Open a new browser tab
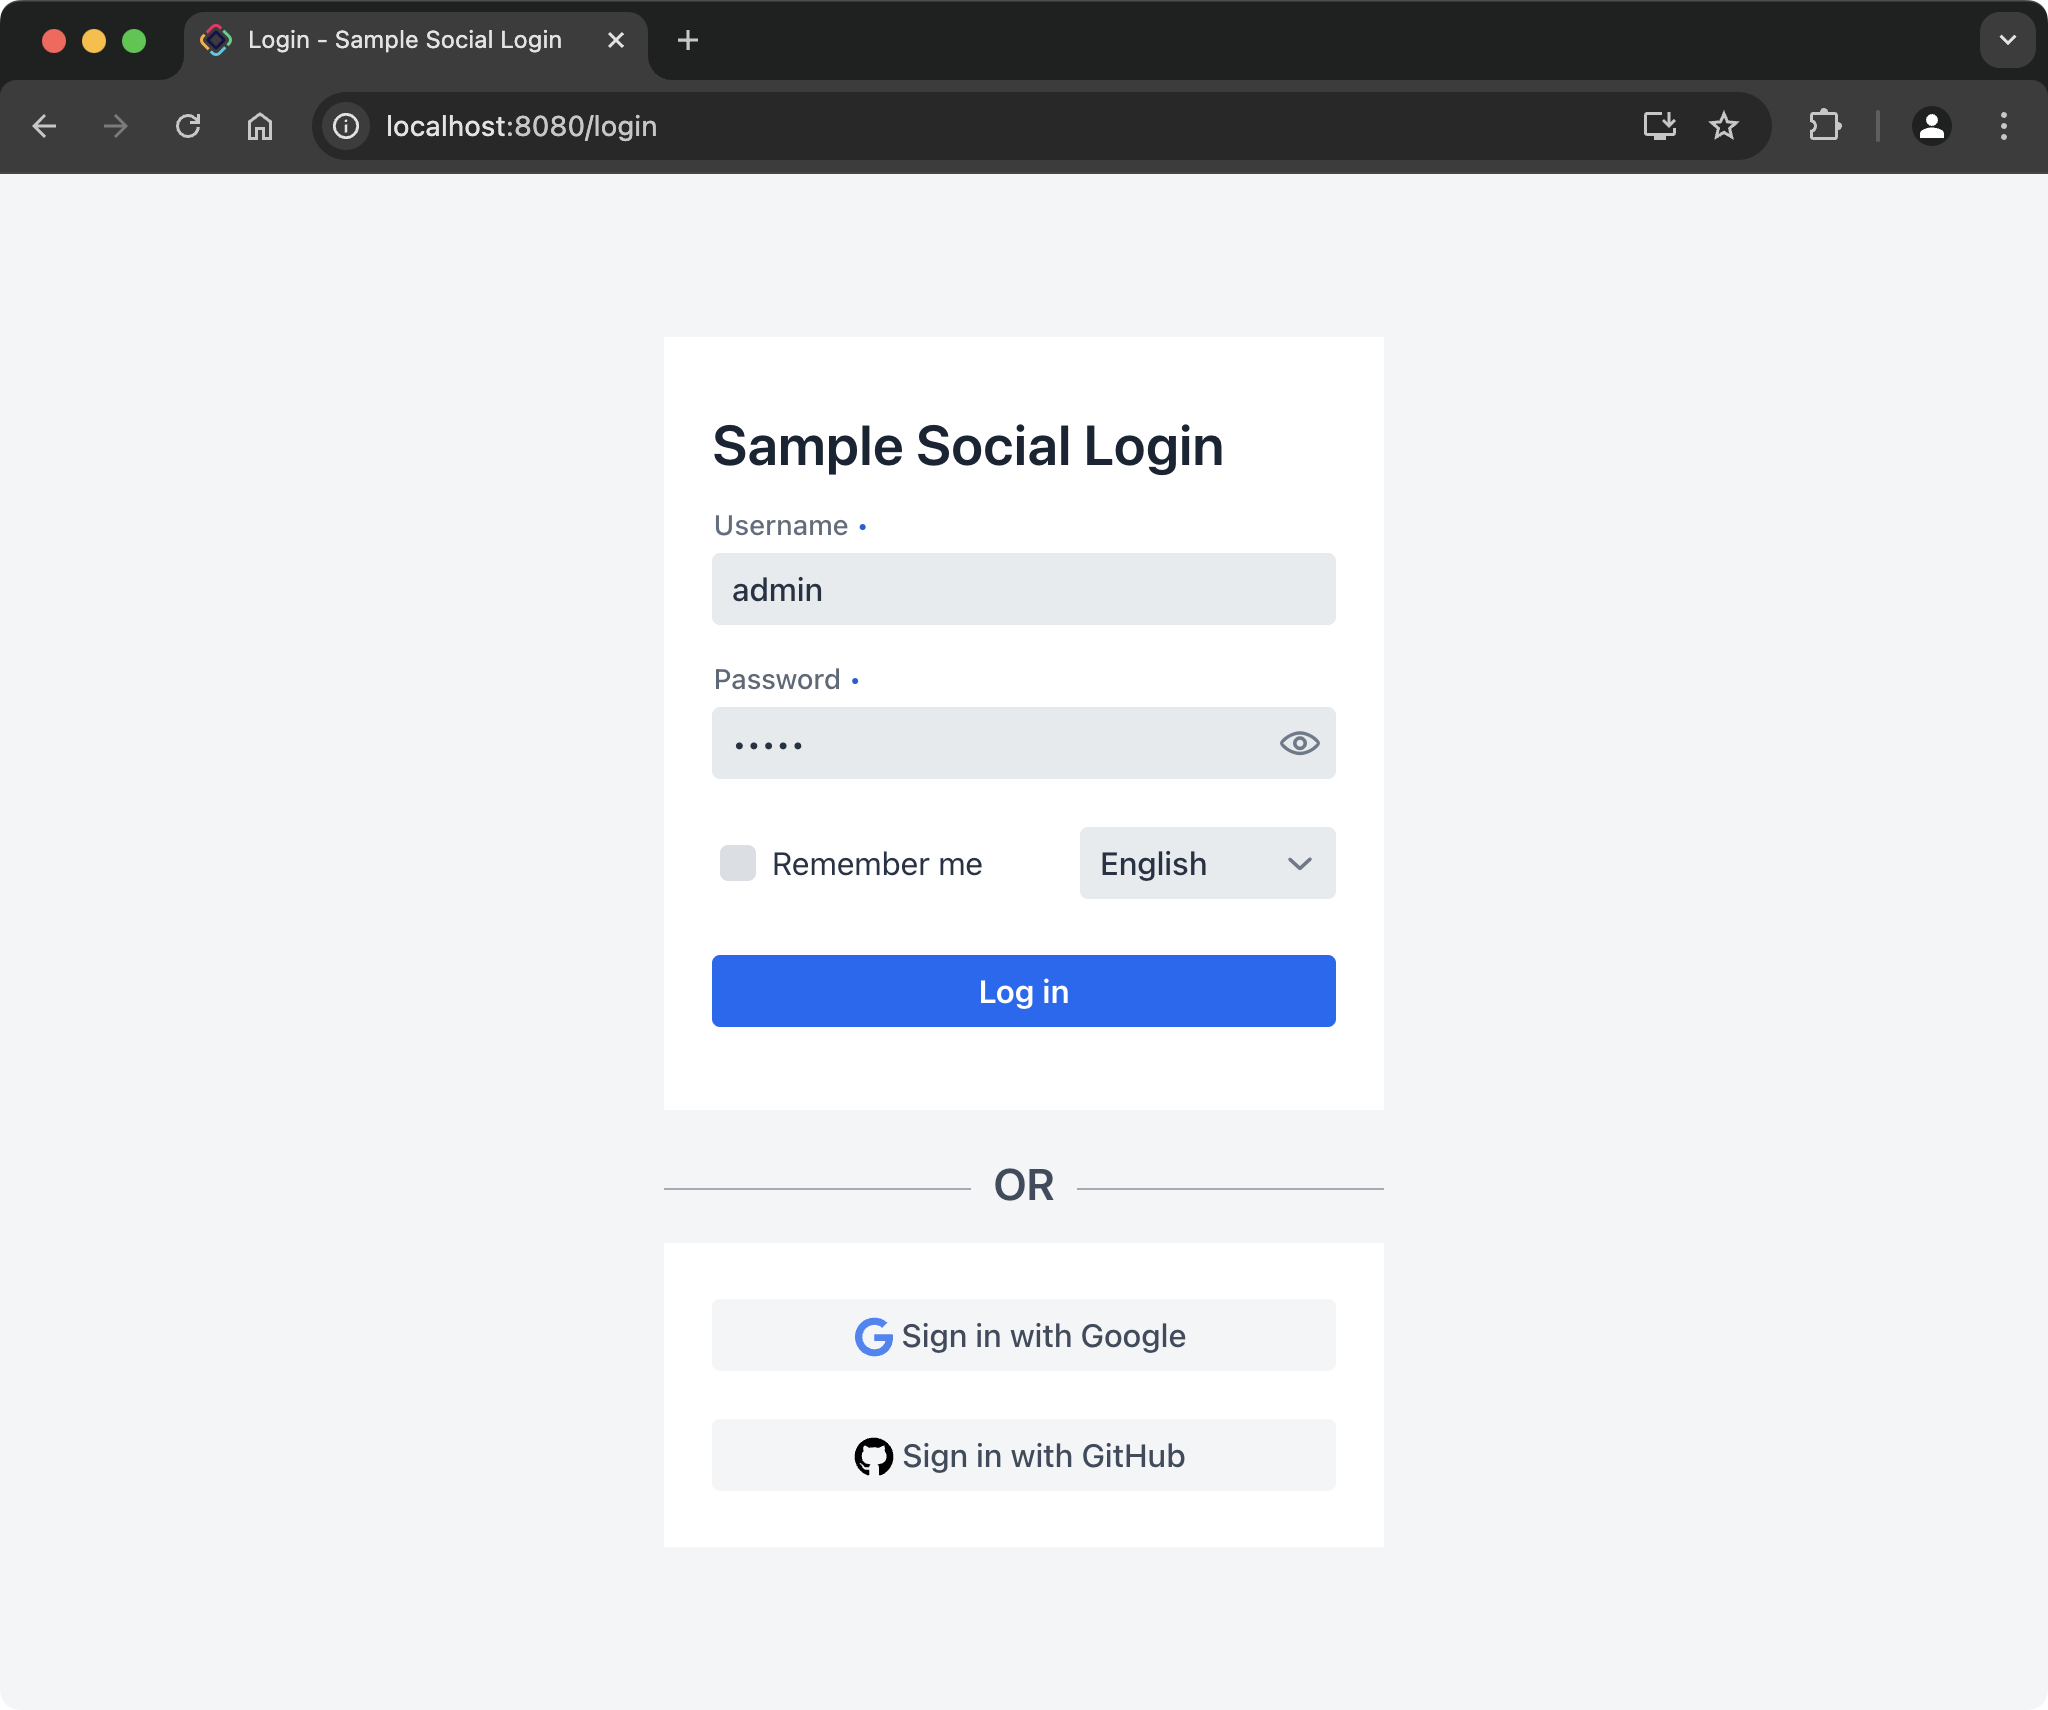2048x1710 pixels. coord(688,40)
